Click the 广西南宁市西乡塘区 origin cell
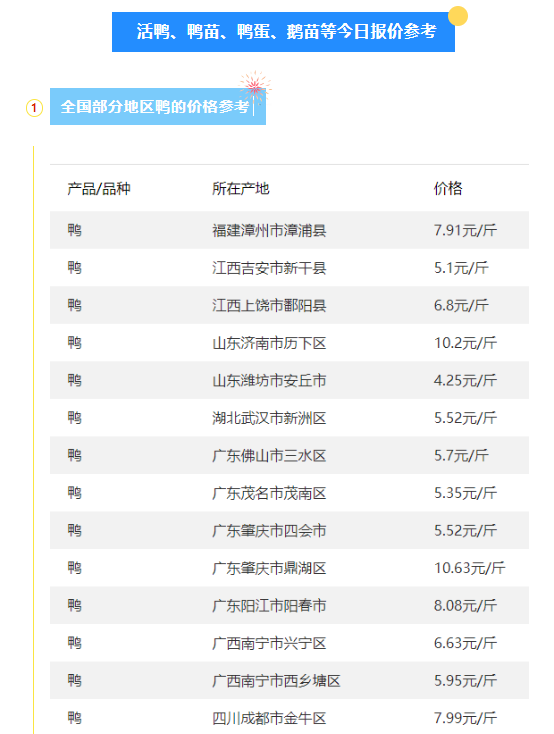Screen dimensions: 554x734 point(276,681)
